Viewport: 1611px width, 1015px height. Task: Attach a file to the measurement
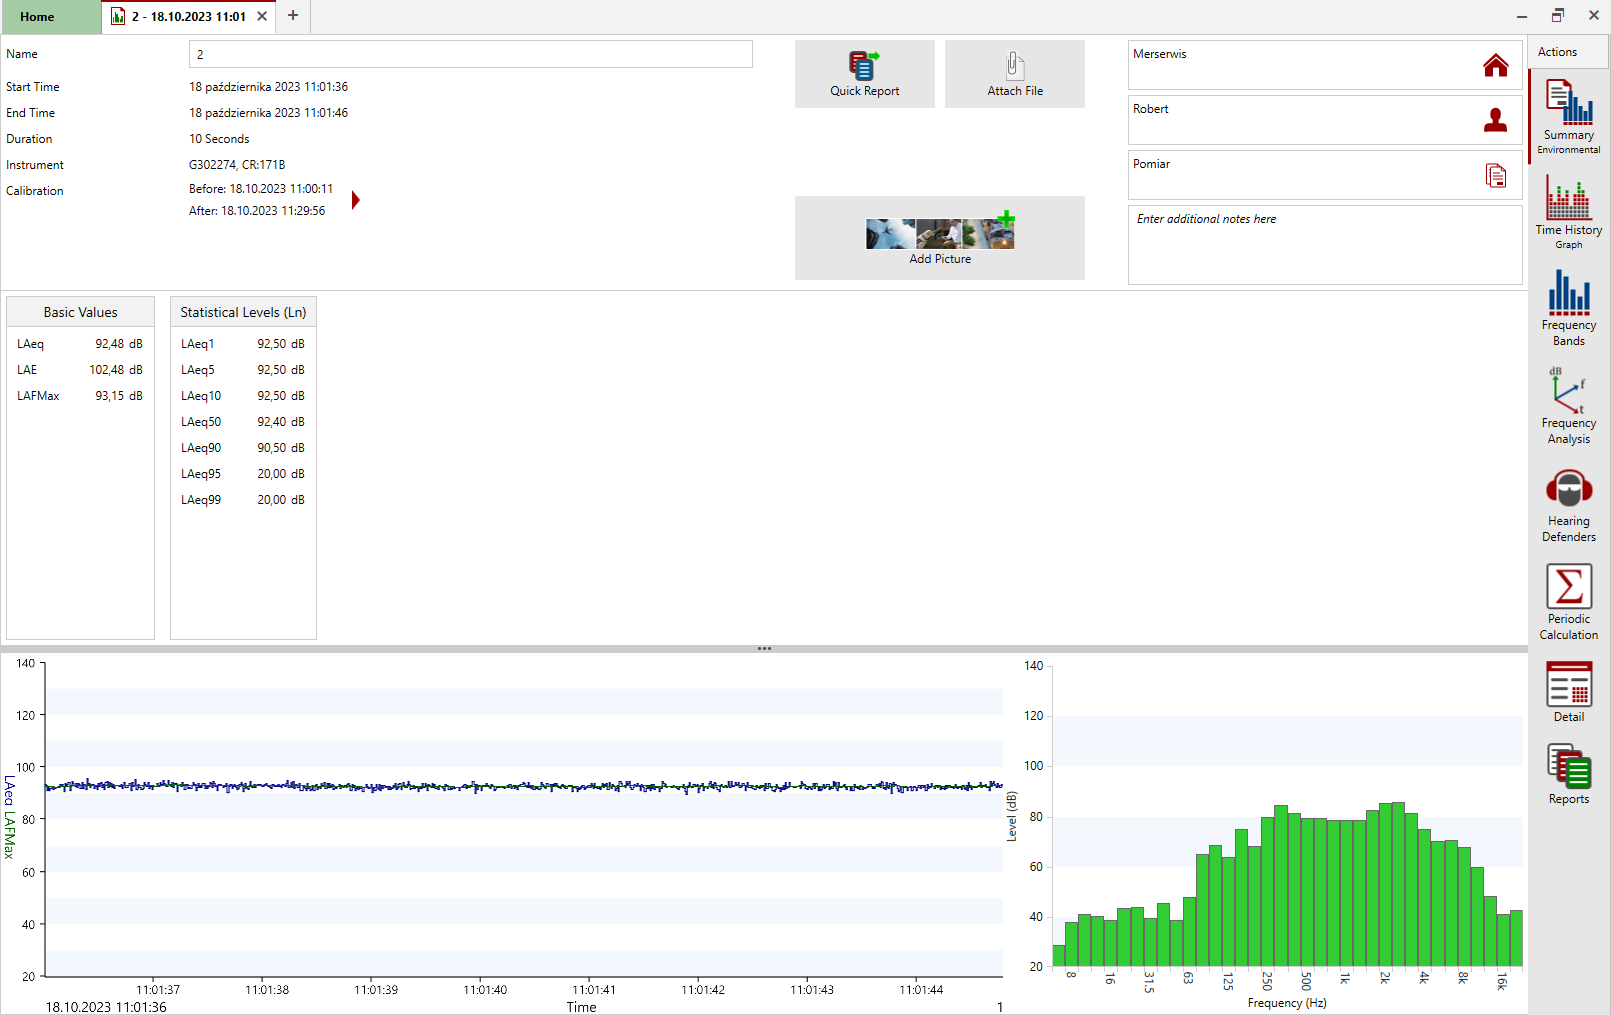click(1015, 74)
